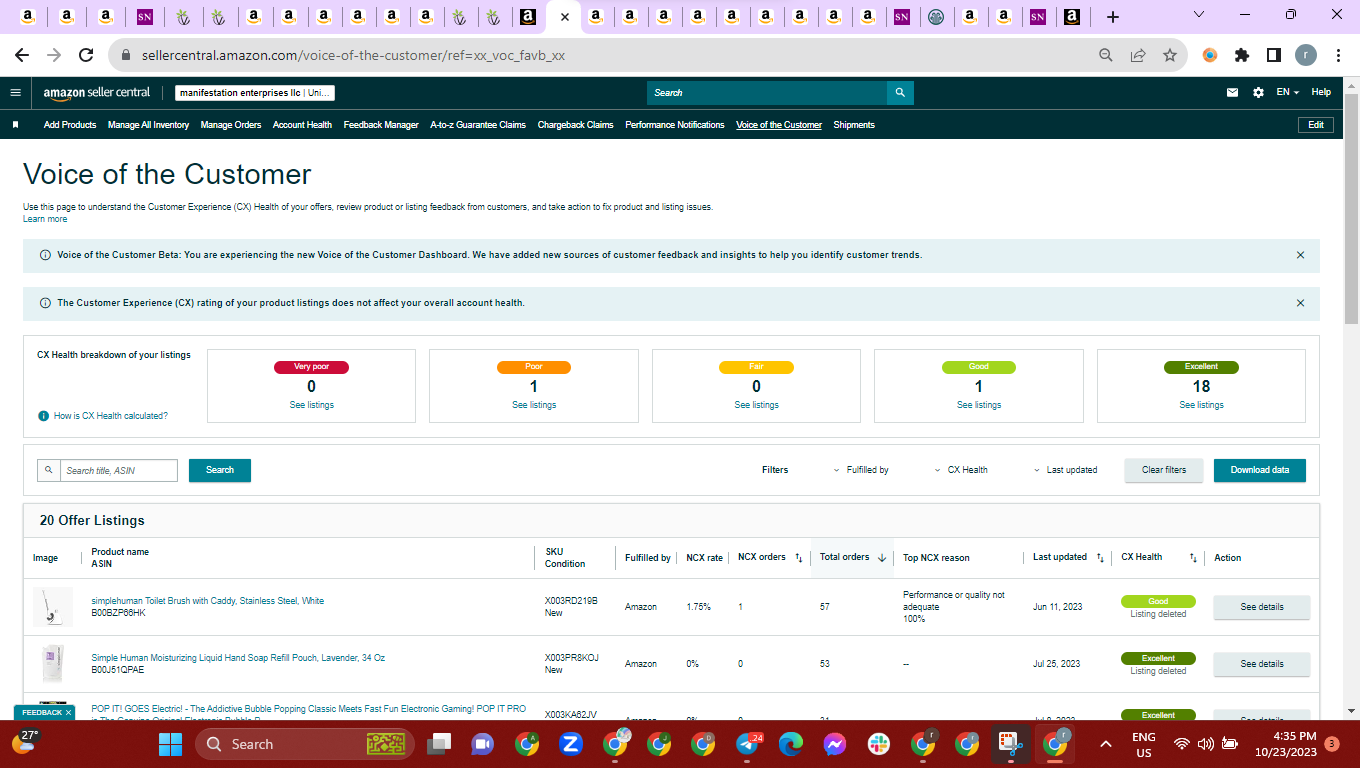Click the zoom magnifier icon in the address bar
1360x768 pixels.
click(1106, 55)
